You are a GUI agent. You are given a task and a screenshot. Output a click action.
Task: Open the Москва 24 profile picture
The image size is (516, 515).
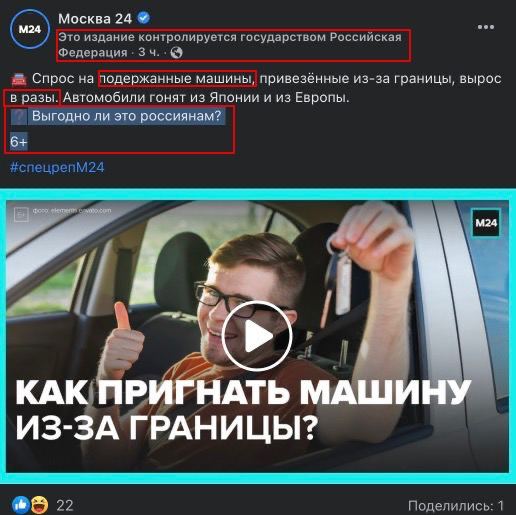point(30,29)
